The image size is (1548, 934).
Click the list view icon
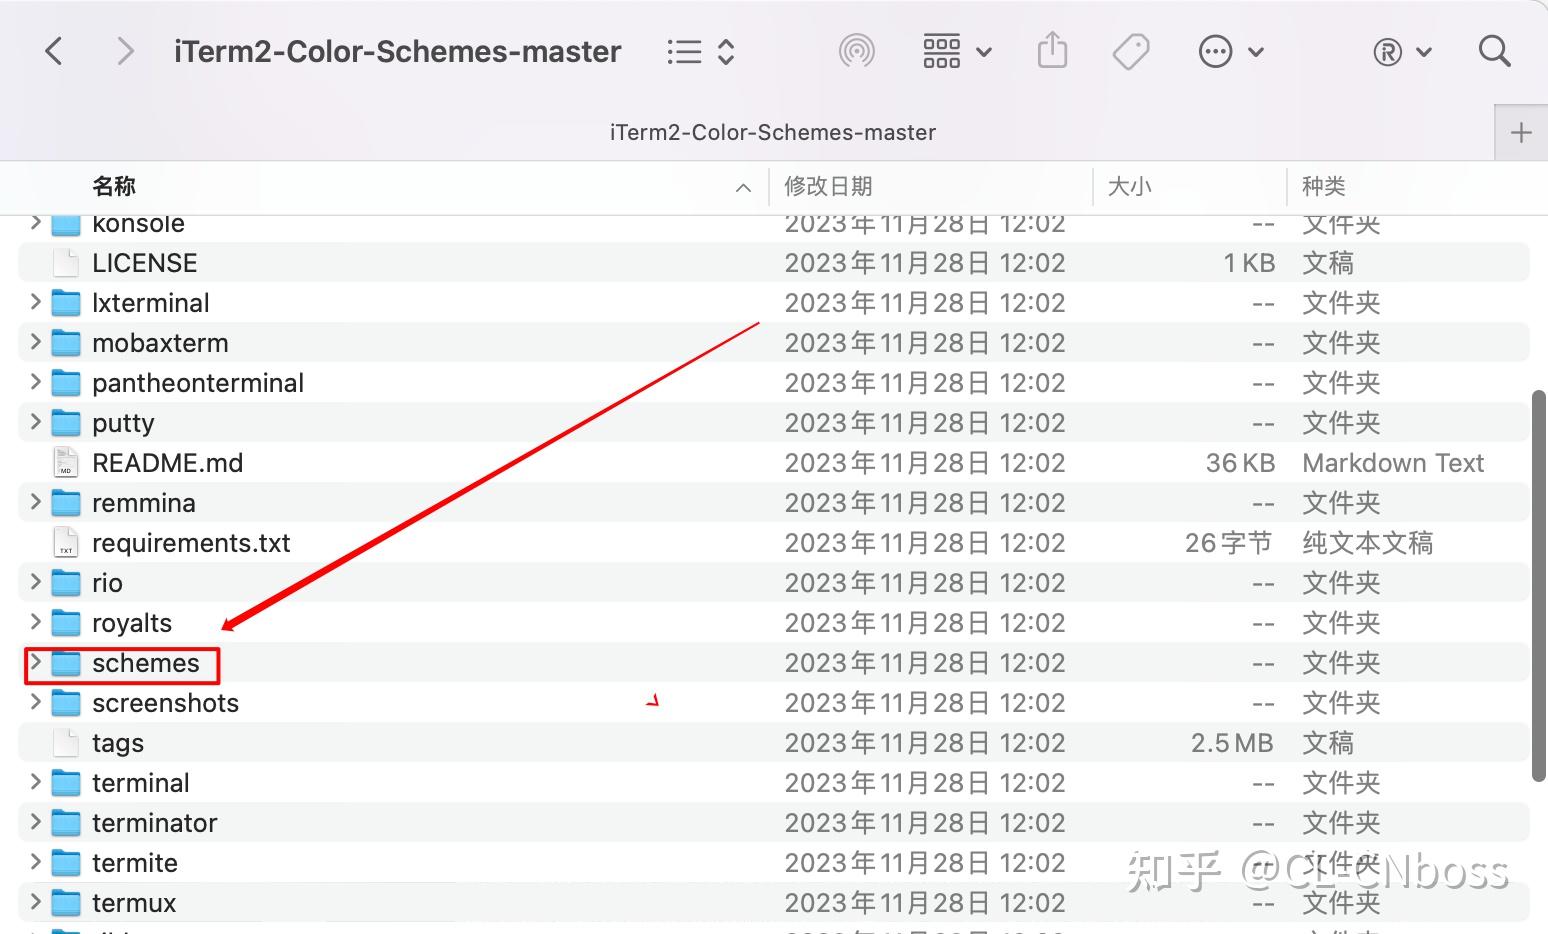683,51
